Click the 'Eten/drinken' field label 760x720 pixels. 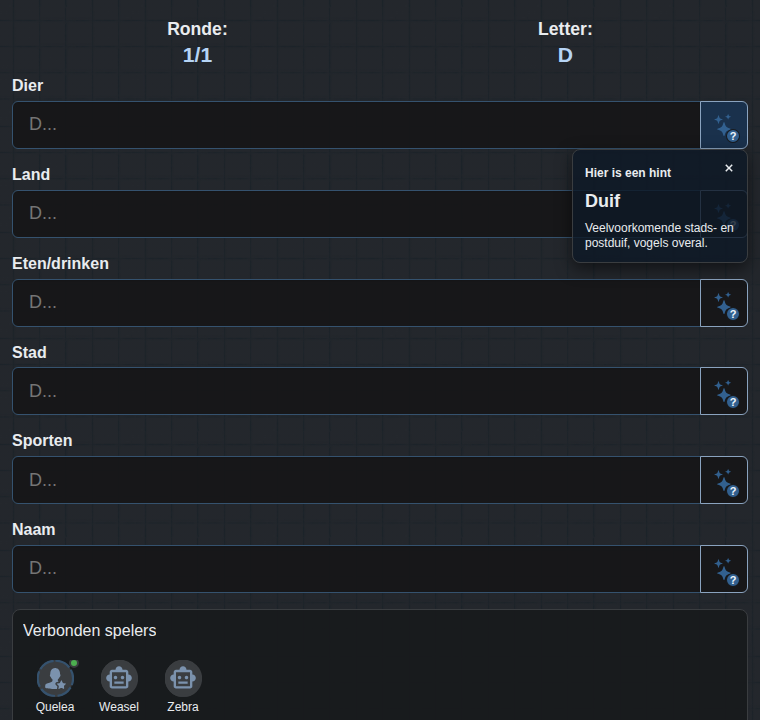coord(61,263)
